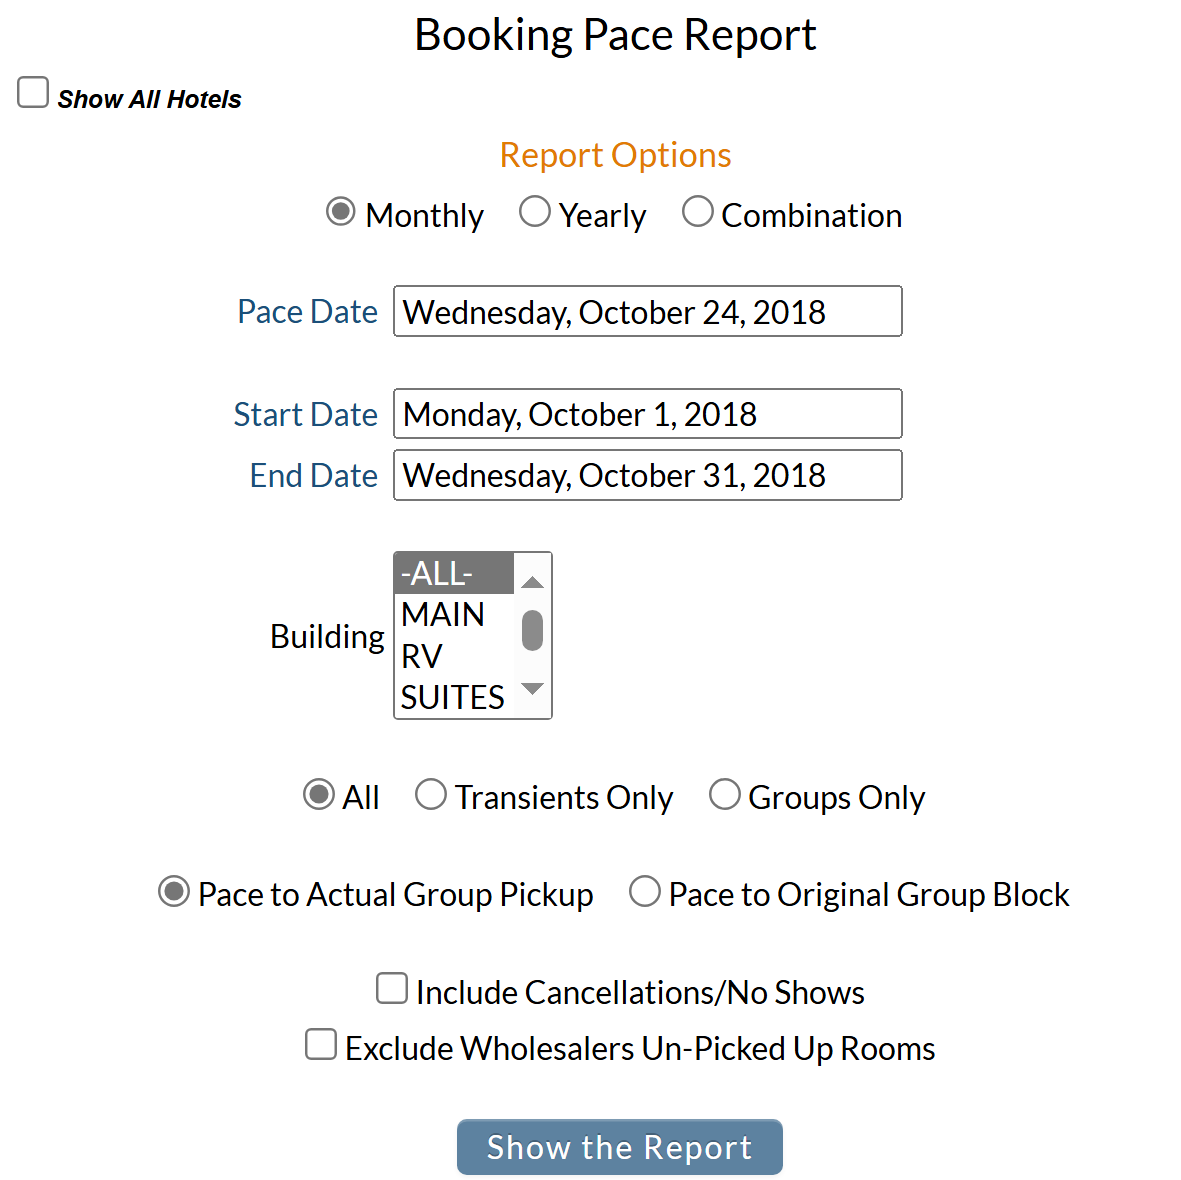Select RV in the Building list

(x=422, y=656)
